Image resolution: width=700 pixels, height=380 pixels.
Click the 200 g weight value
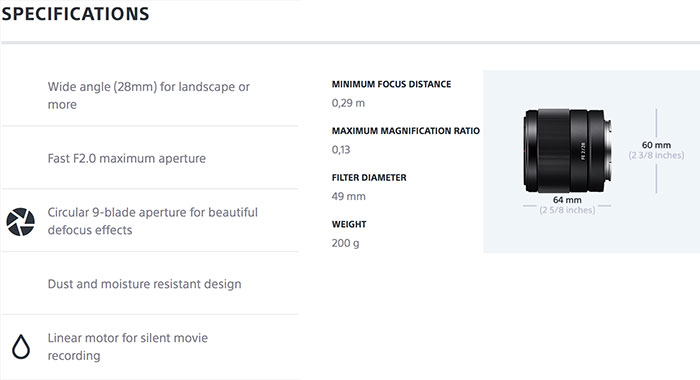pos(346,243)
